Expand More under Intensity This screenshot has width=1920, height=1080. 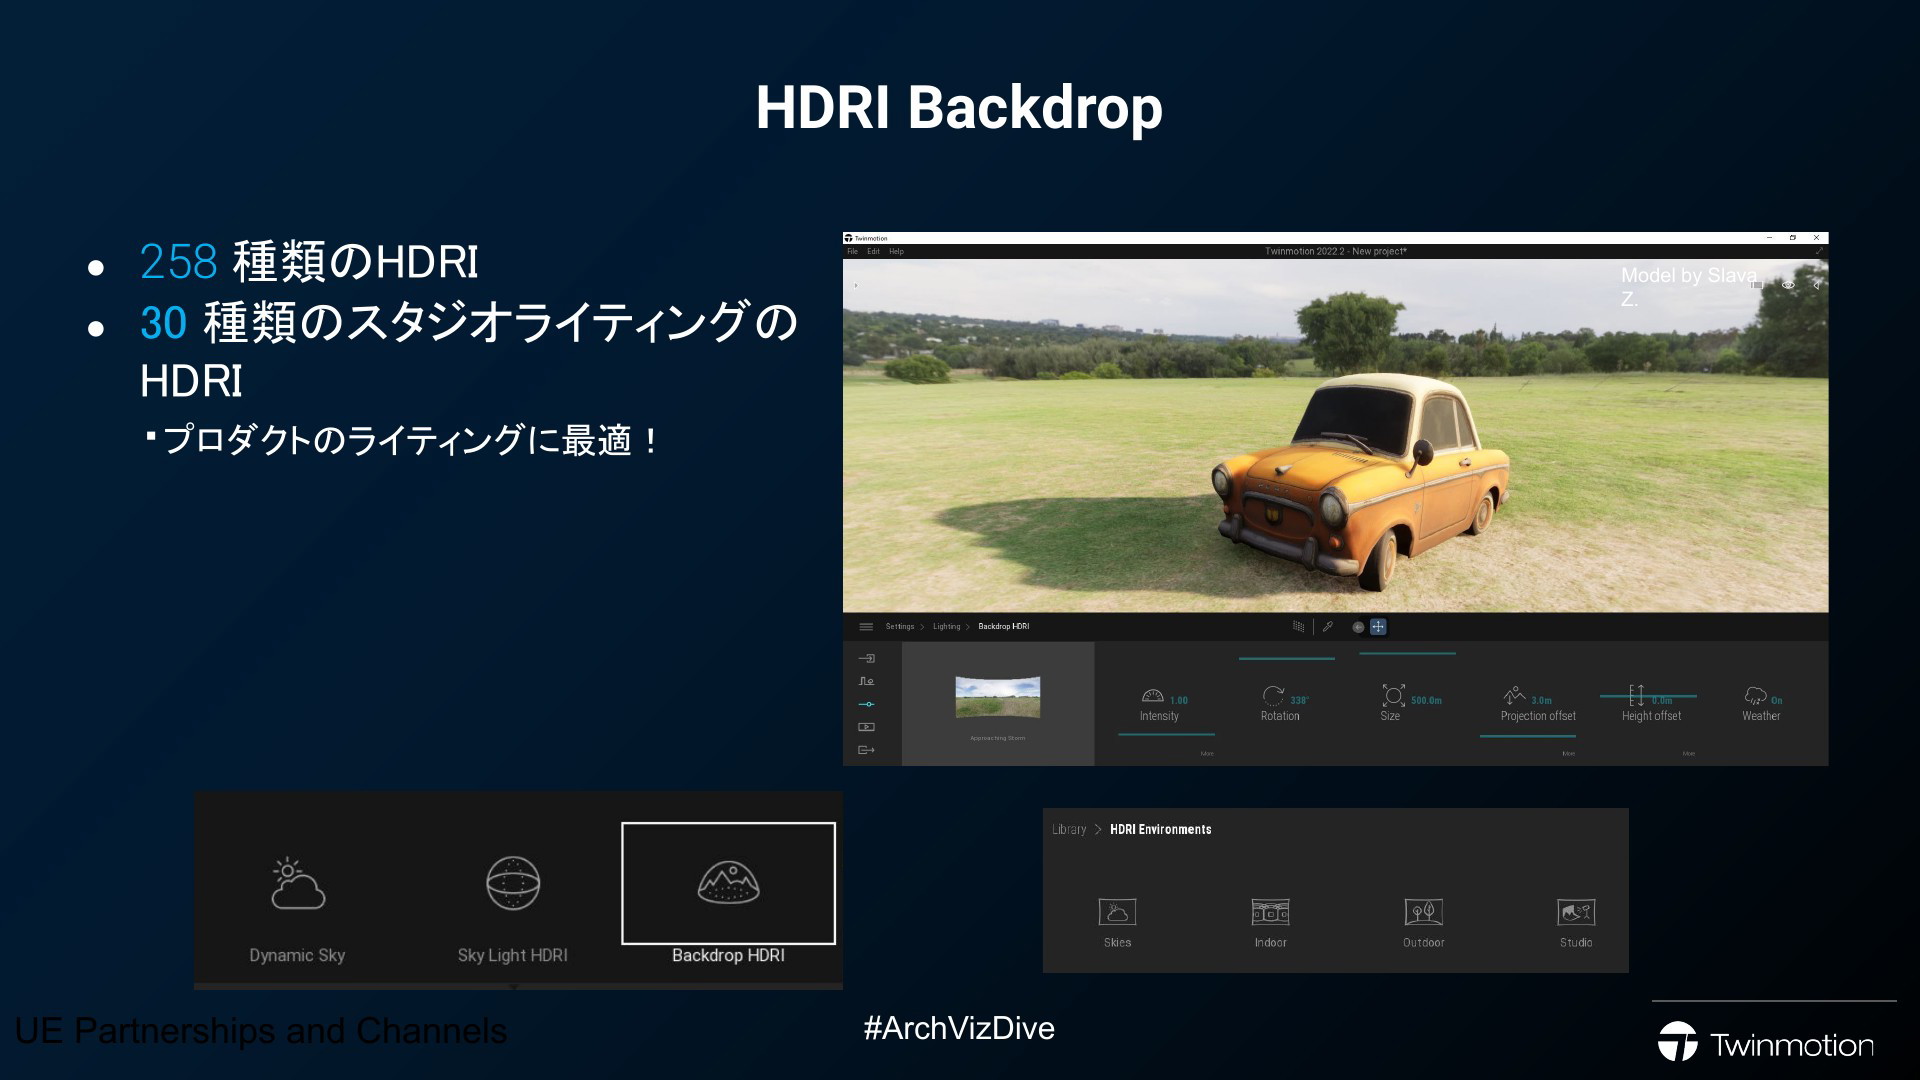click(x=1207, y=754)
